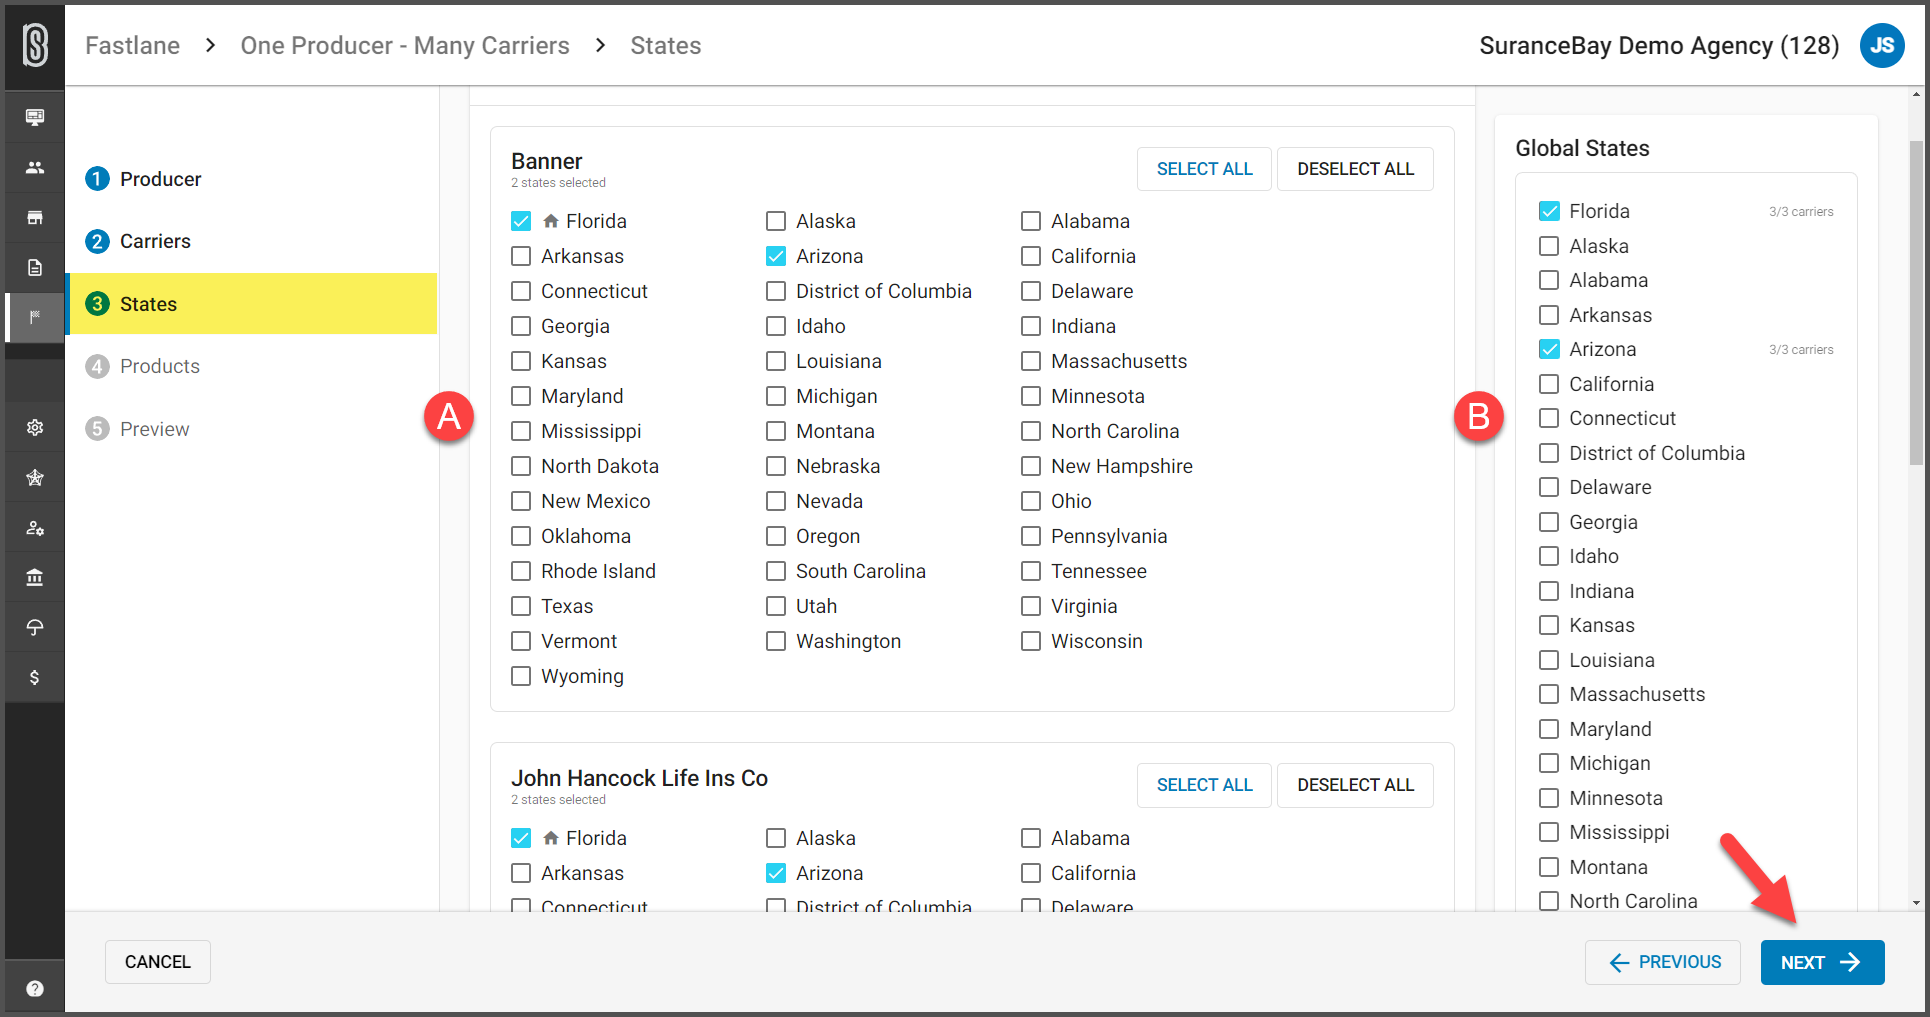
Task: Uncheck Florida in the Banner section
Action: click(521, 221)
